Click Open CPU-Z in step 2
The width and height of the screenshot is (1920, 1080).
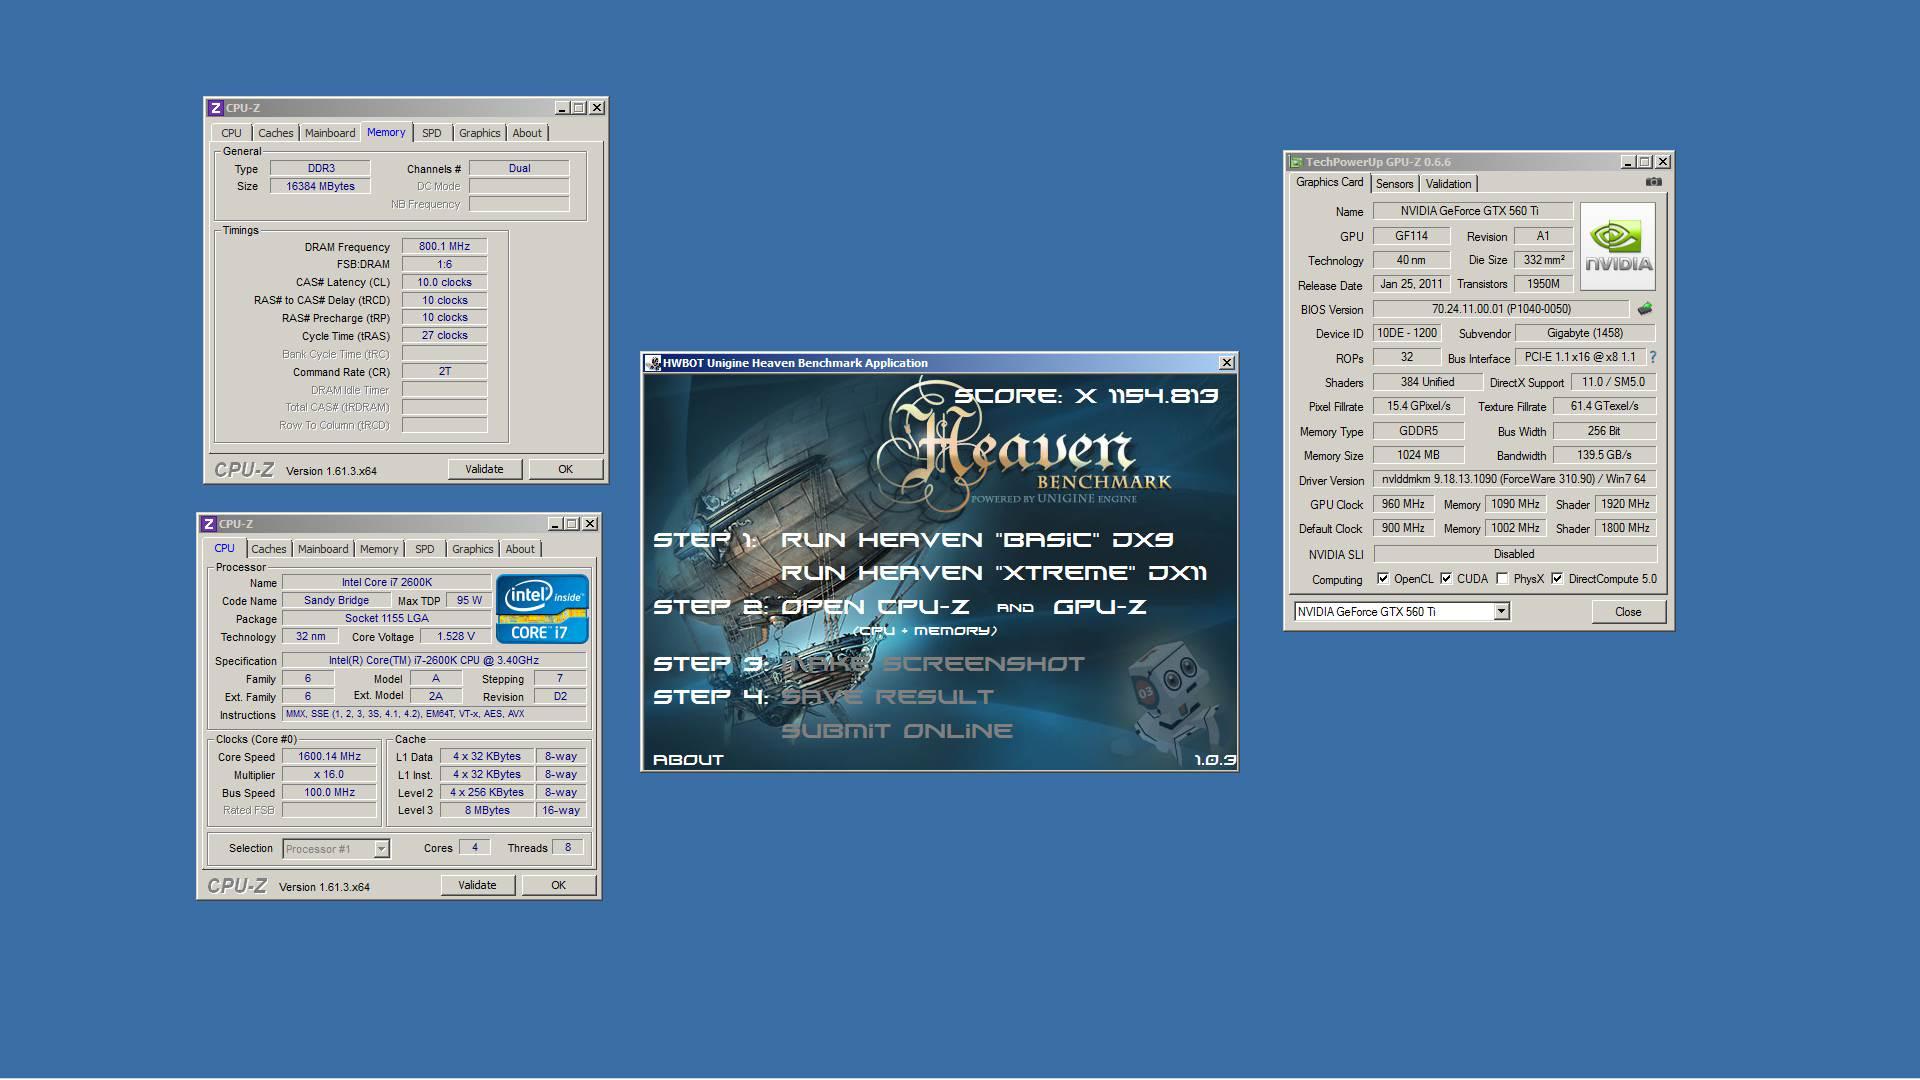tap(875, 607)
